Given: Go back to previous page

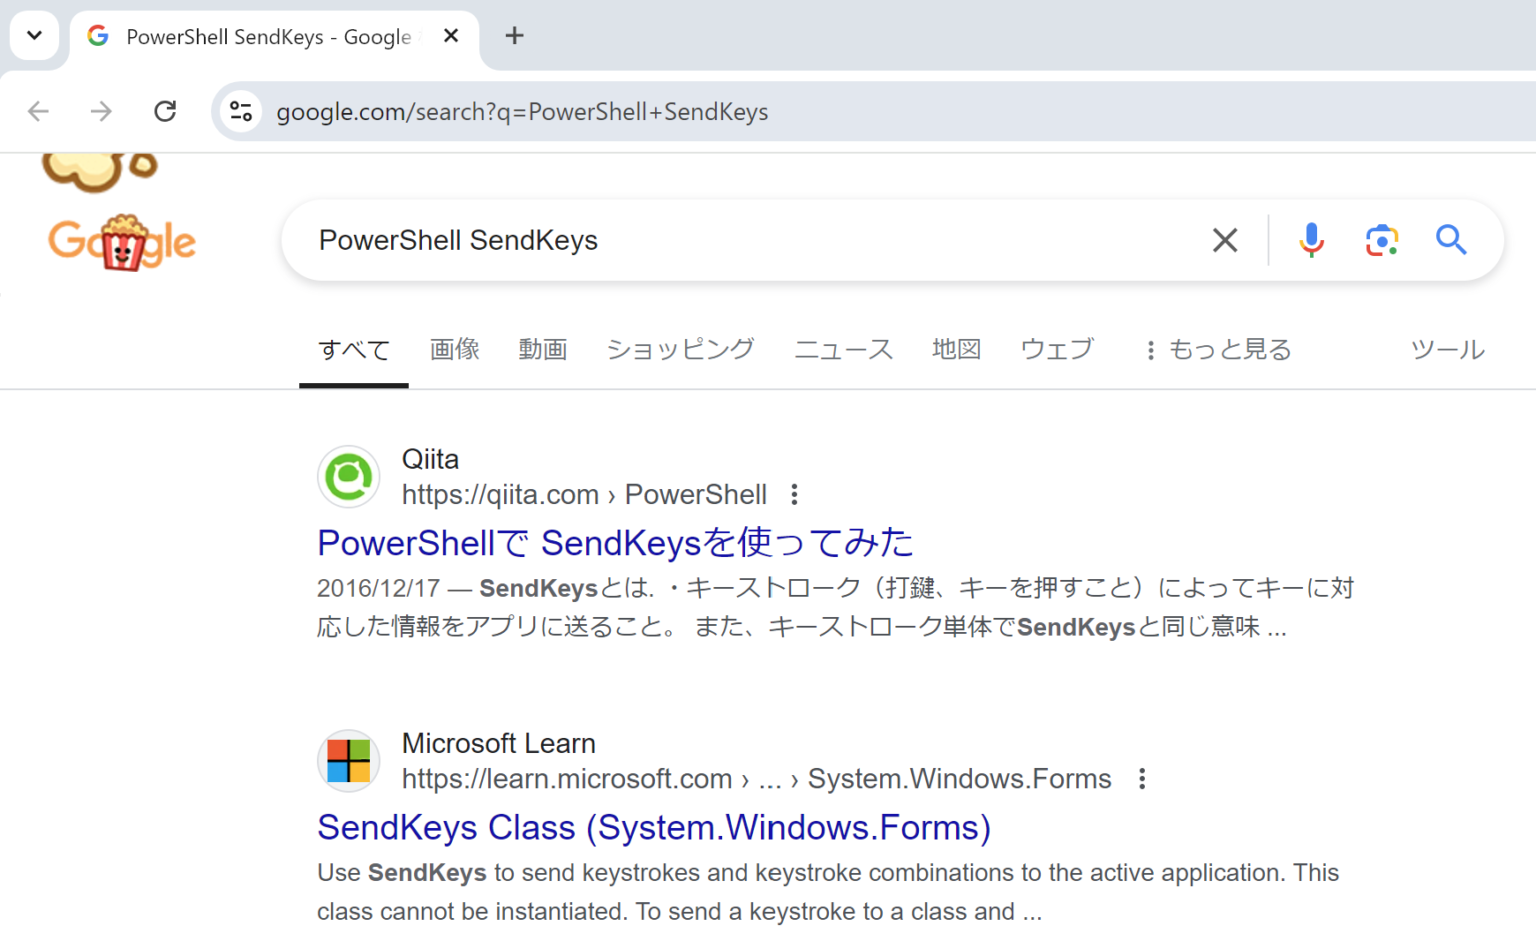Looking at the screenshot, I should point(38,111).
